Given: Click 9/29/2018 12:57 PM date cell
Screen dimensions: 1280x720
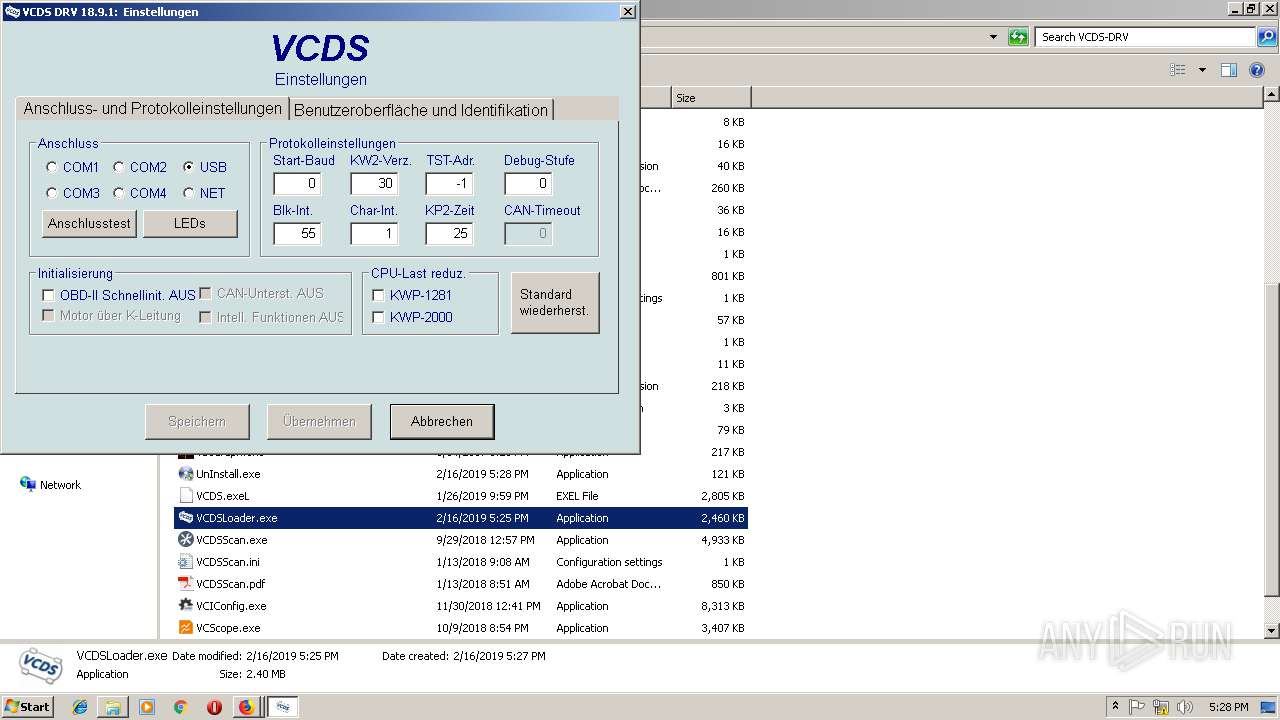Looking at the screenshot, I should 483,540.
